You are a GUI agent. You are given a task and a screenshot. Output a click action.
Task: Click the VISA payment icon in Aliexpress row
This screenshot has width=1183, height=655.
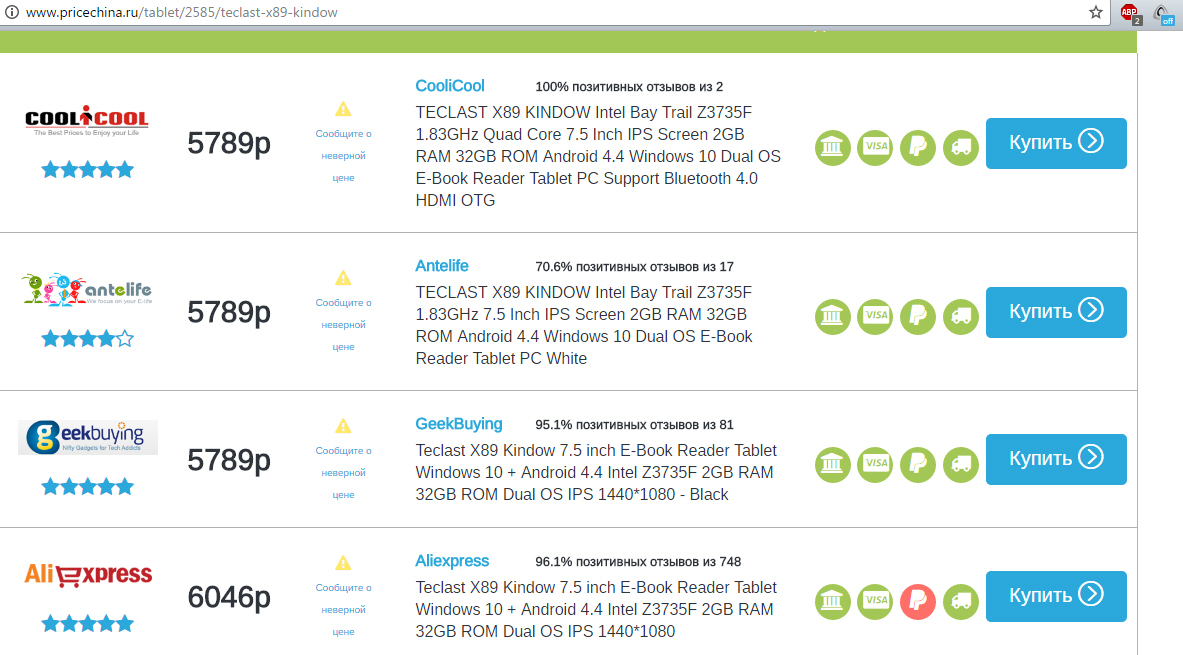tap(875, 601)
